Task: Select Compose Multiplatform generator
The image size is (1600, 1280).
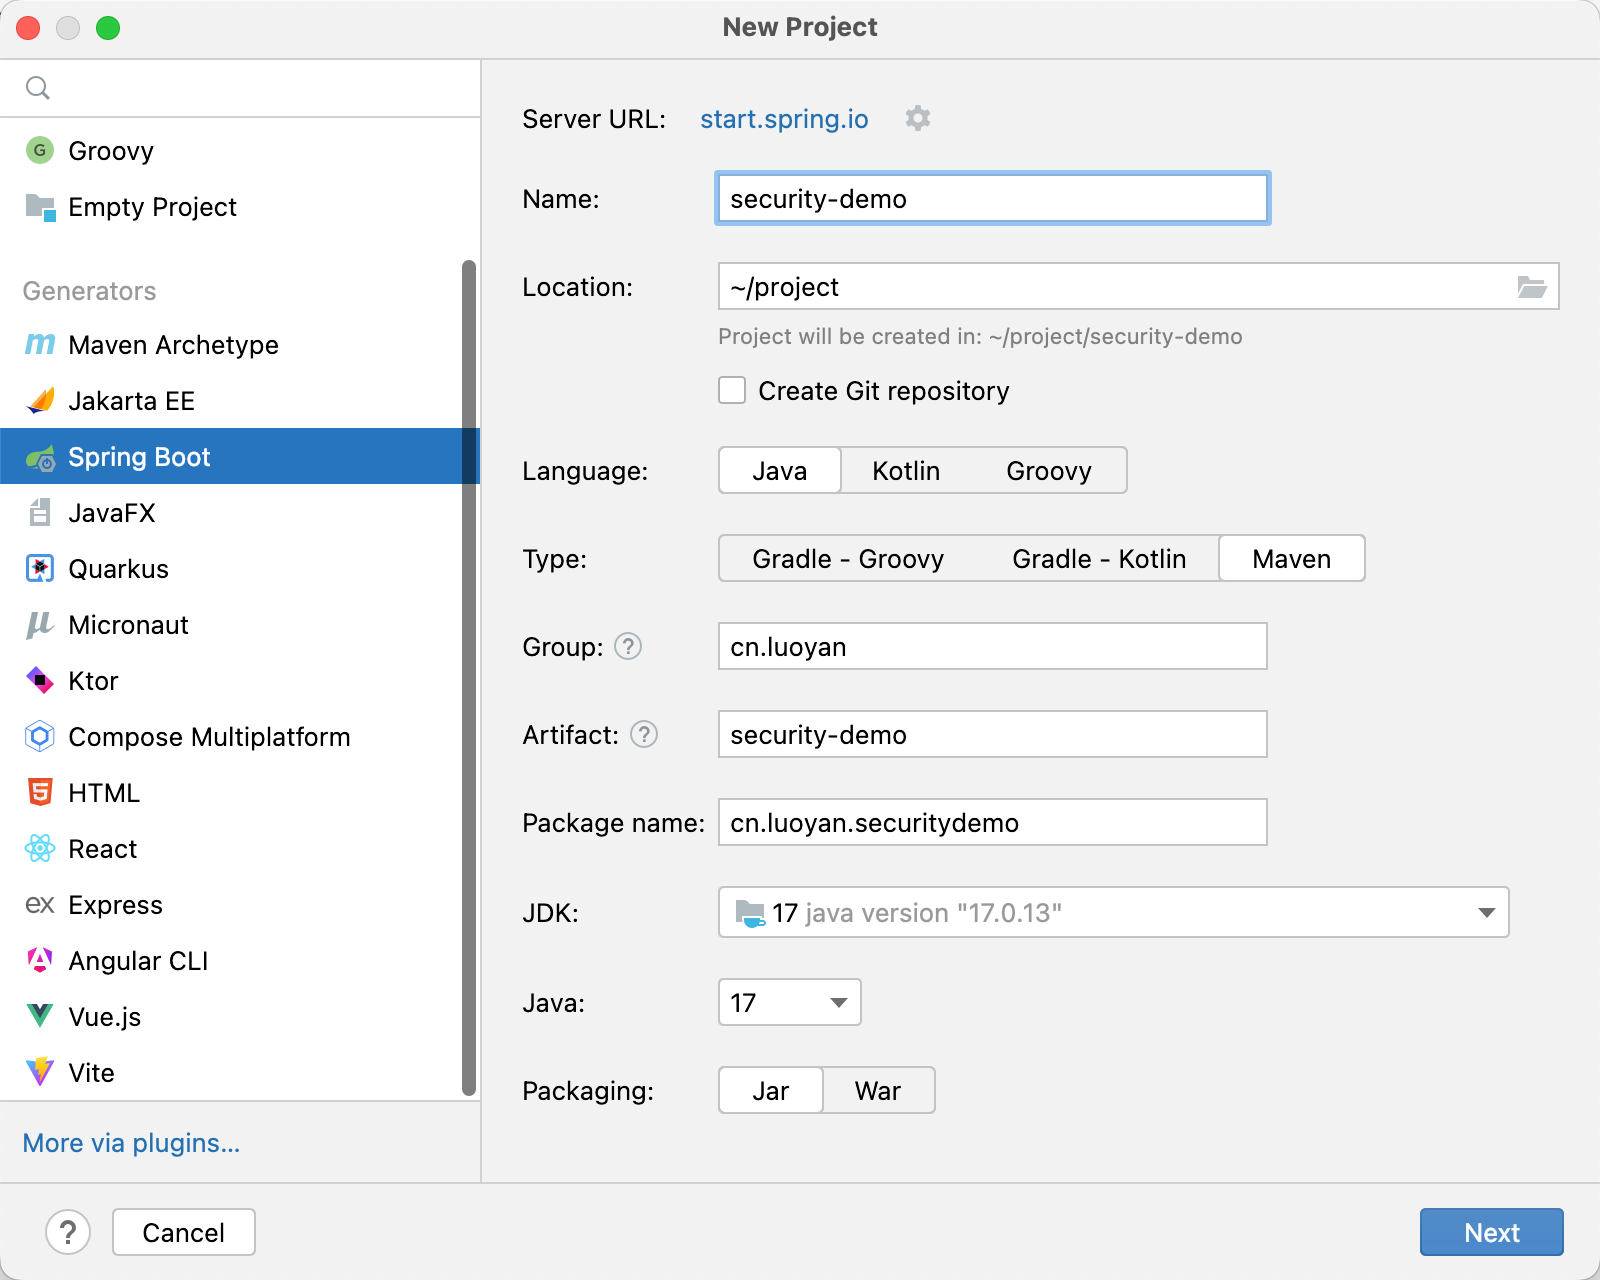Action: pyautogui.click(x=240, y=737)
